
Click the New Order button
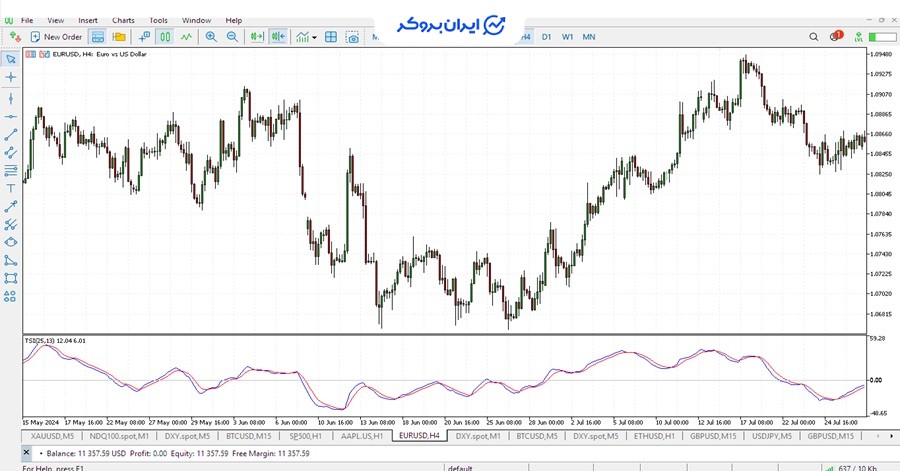(56, 37)
